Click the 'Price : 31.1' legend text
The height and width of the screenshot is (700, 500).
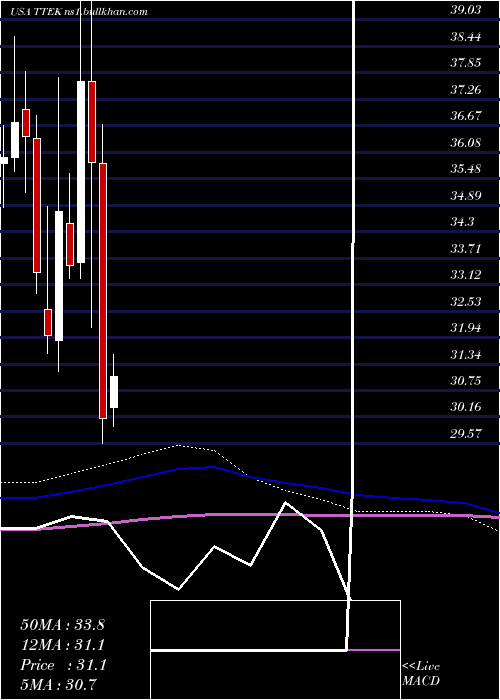click(62, 665)
